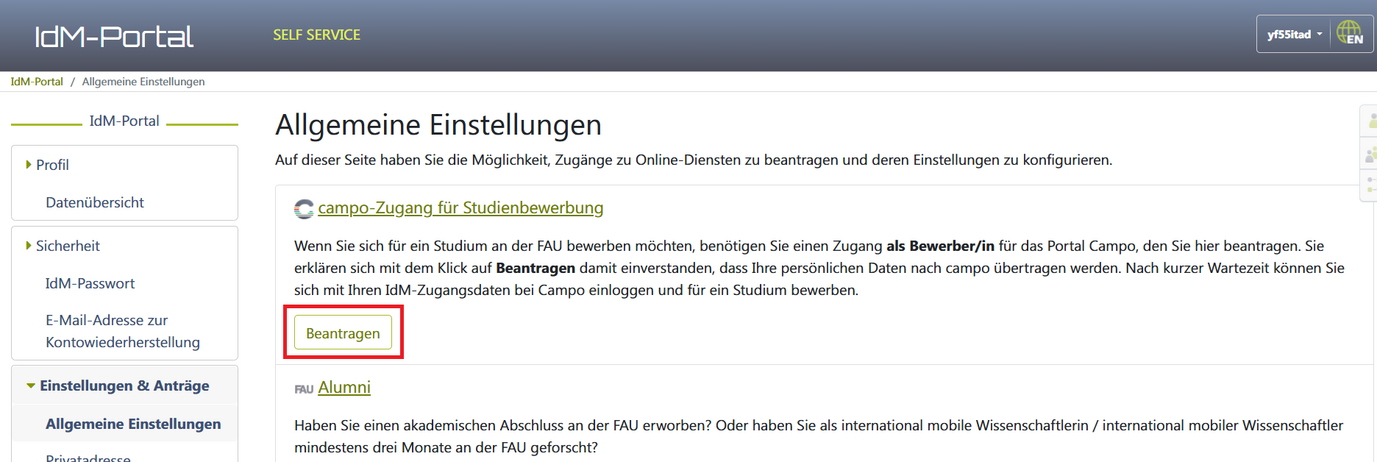1377x462 pixels.
Task: Select Allgemeine Einstellungen in sidebar
Action: point(133,424)
